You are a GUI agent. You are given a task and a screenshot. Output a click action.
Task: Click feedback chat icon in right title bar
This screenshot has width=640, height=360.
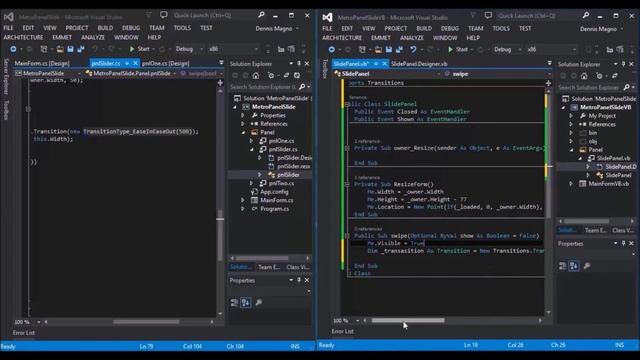coord(488,16)
